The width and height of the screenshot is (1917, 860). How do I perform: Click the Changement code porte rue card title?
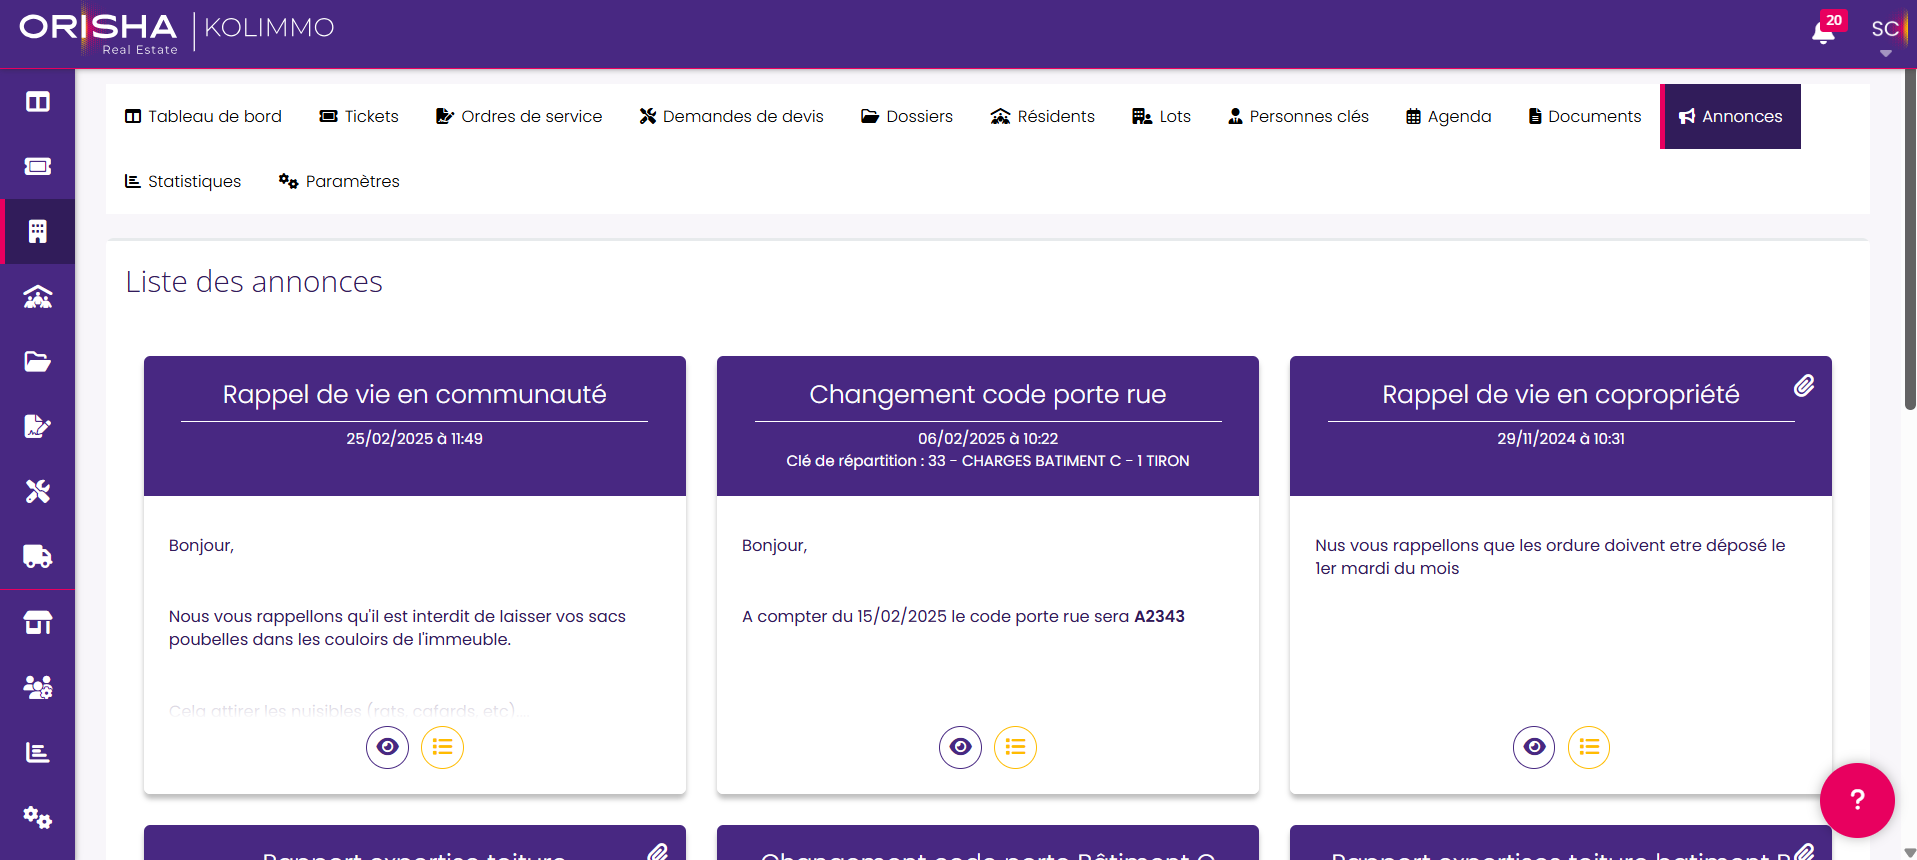tap(988, 395)
